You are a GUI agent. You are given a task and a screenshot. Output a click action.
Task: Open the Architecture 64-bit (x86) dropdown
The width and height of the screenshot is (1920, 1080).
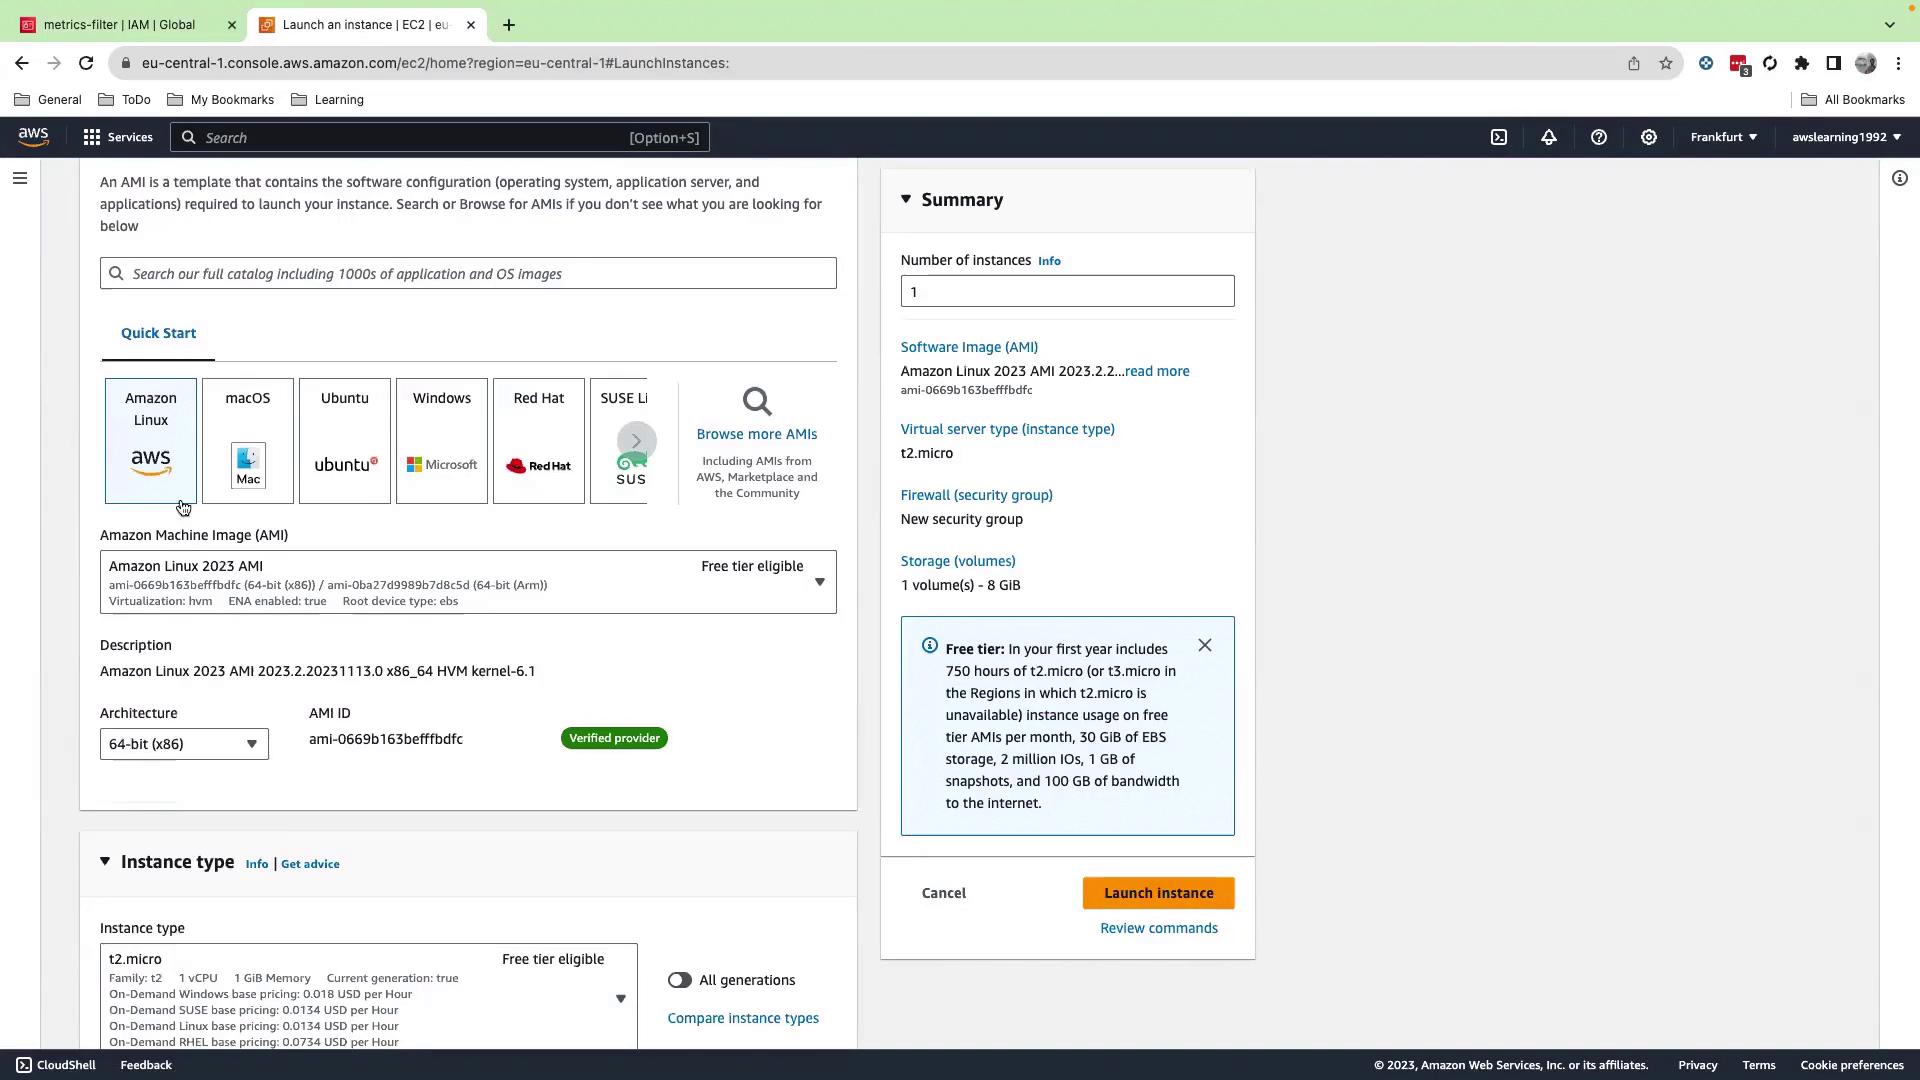[x=184, y=744]
